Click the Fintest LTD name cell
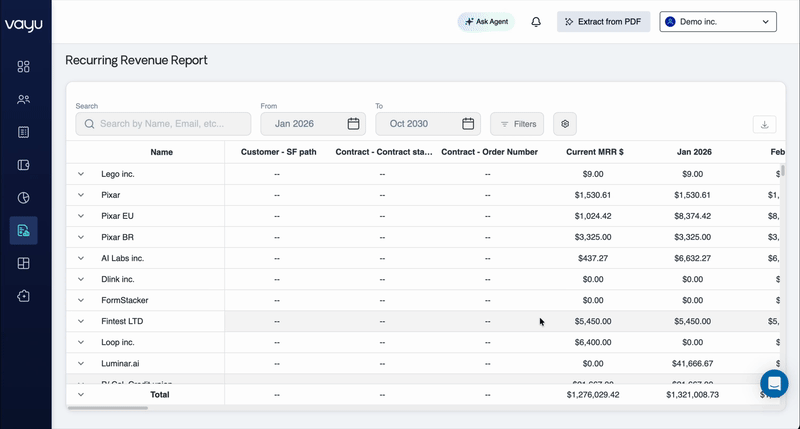800x429 pixels. point(122,321)
